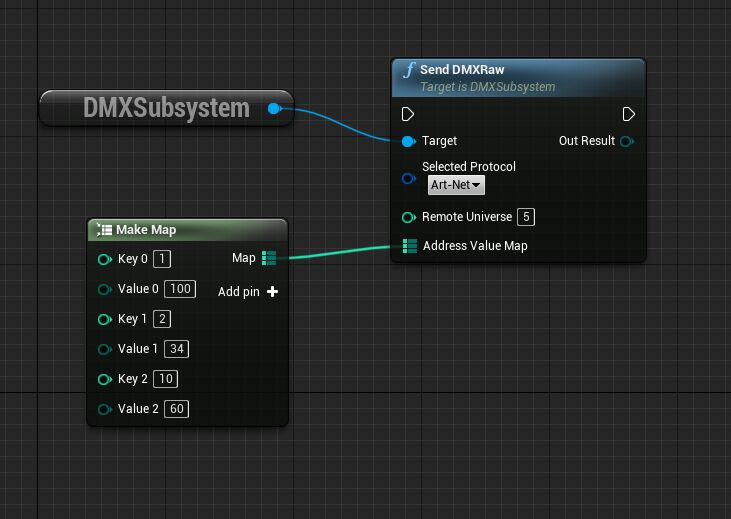The width and height of the screenshot is (731, 519).
Task: Click the DMXSubsystem node output pin
Action: pyautogui.click(x=274, y=108)
